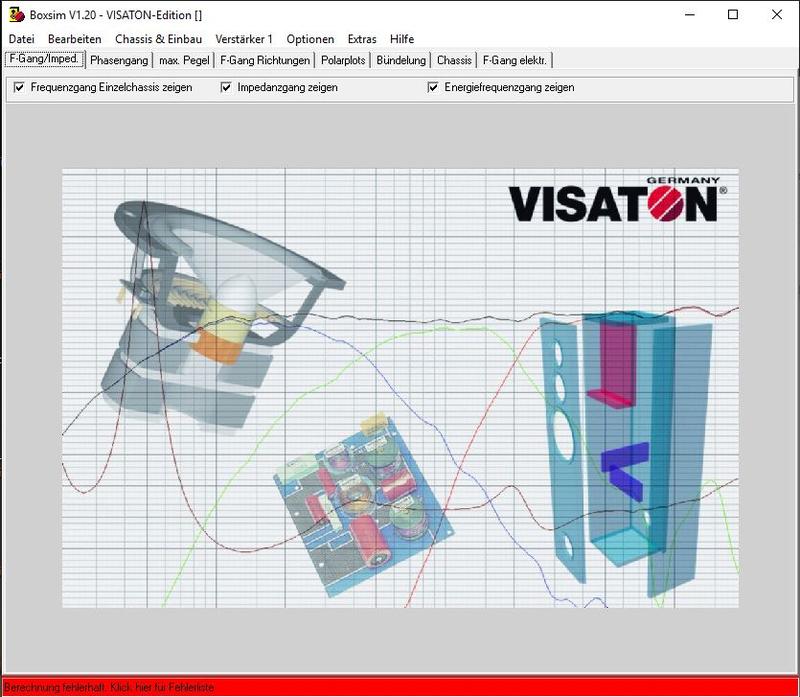Open the Extras menu
This screenshot has height=697, width=800.
point(362,39)
